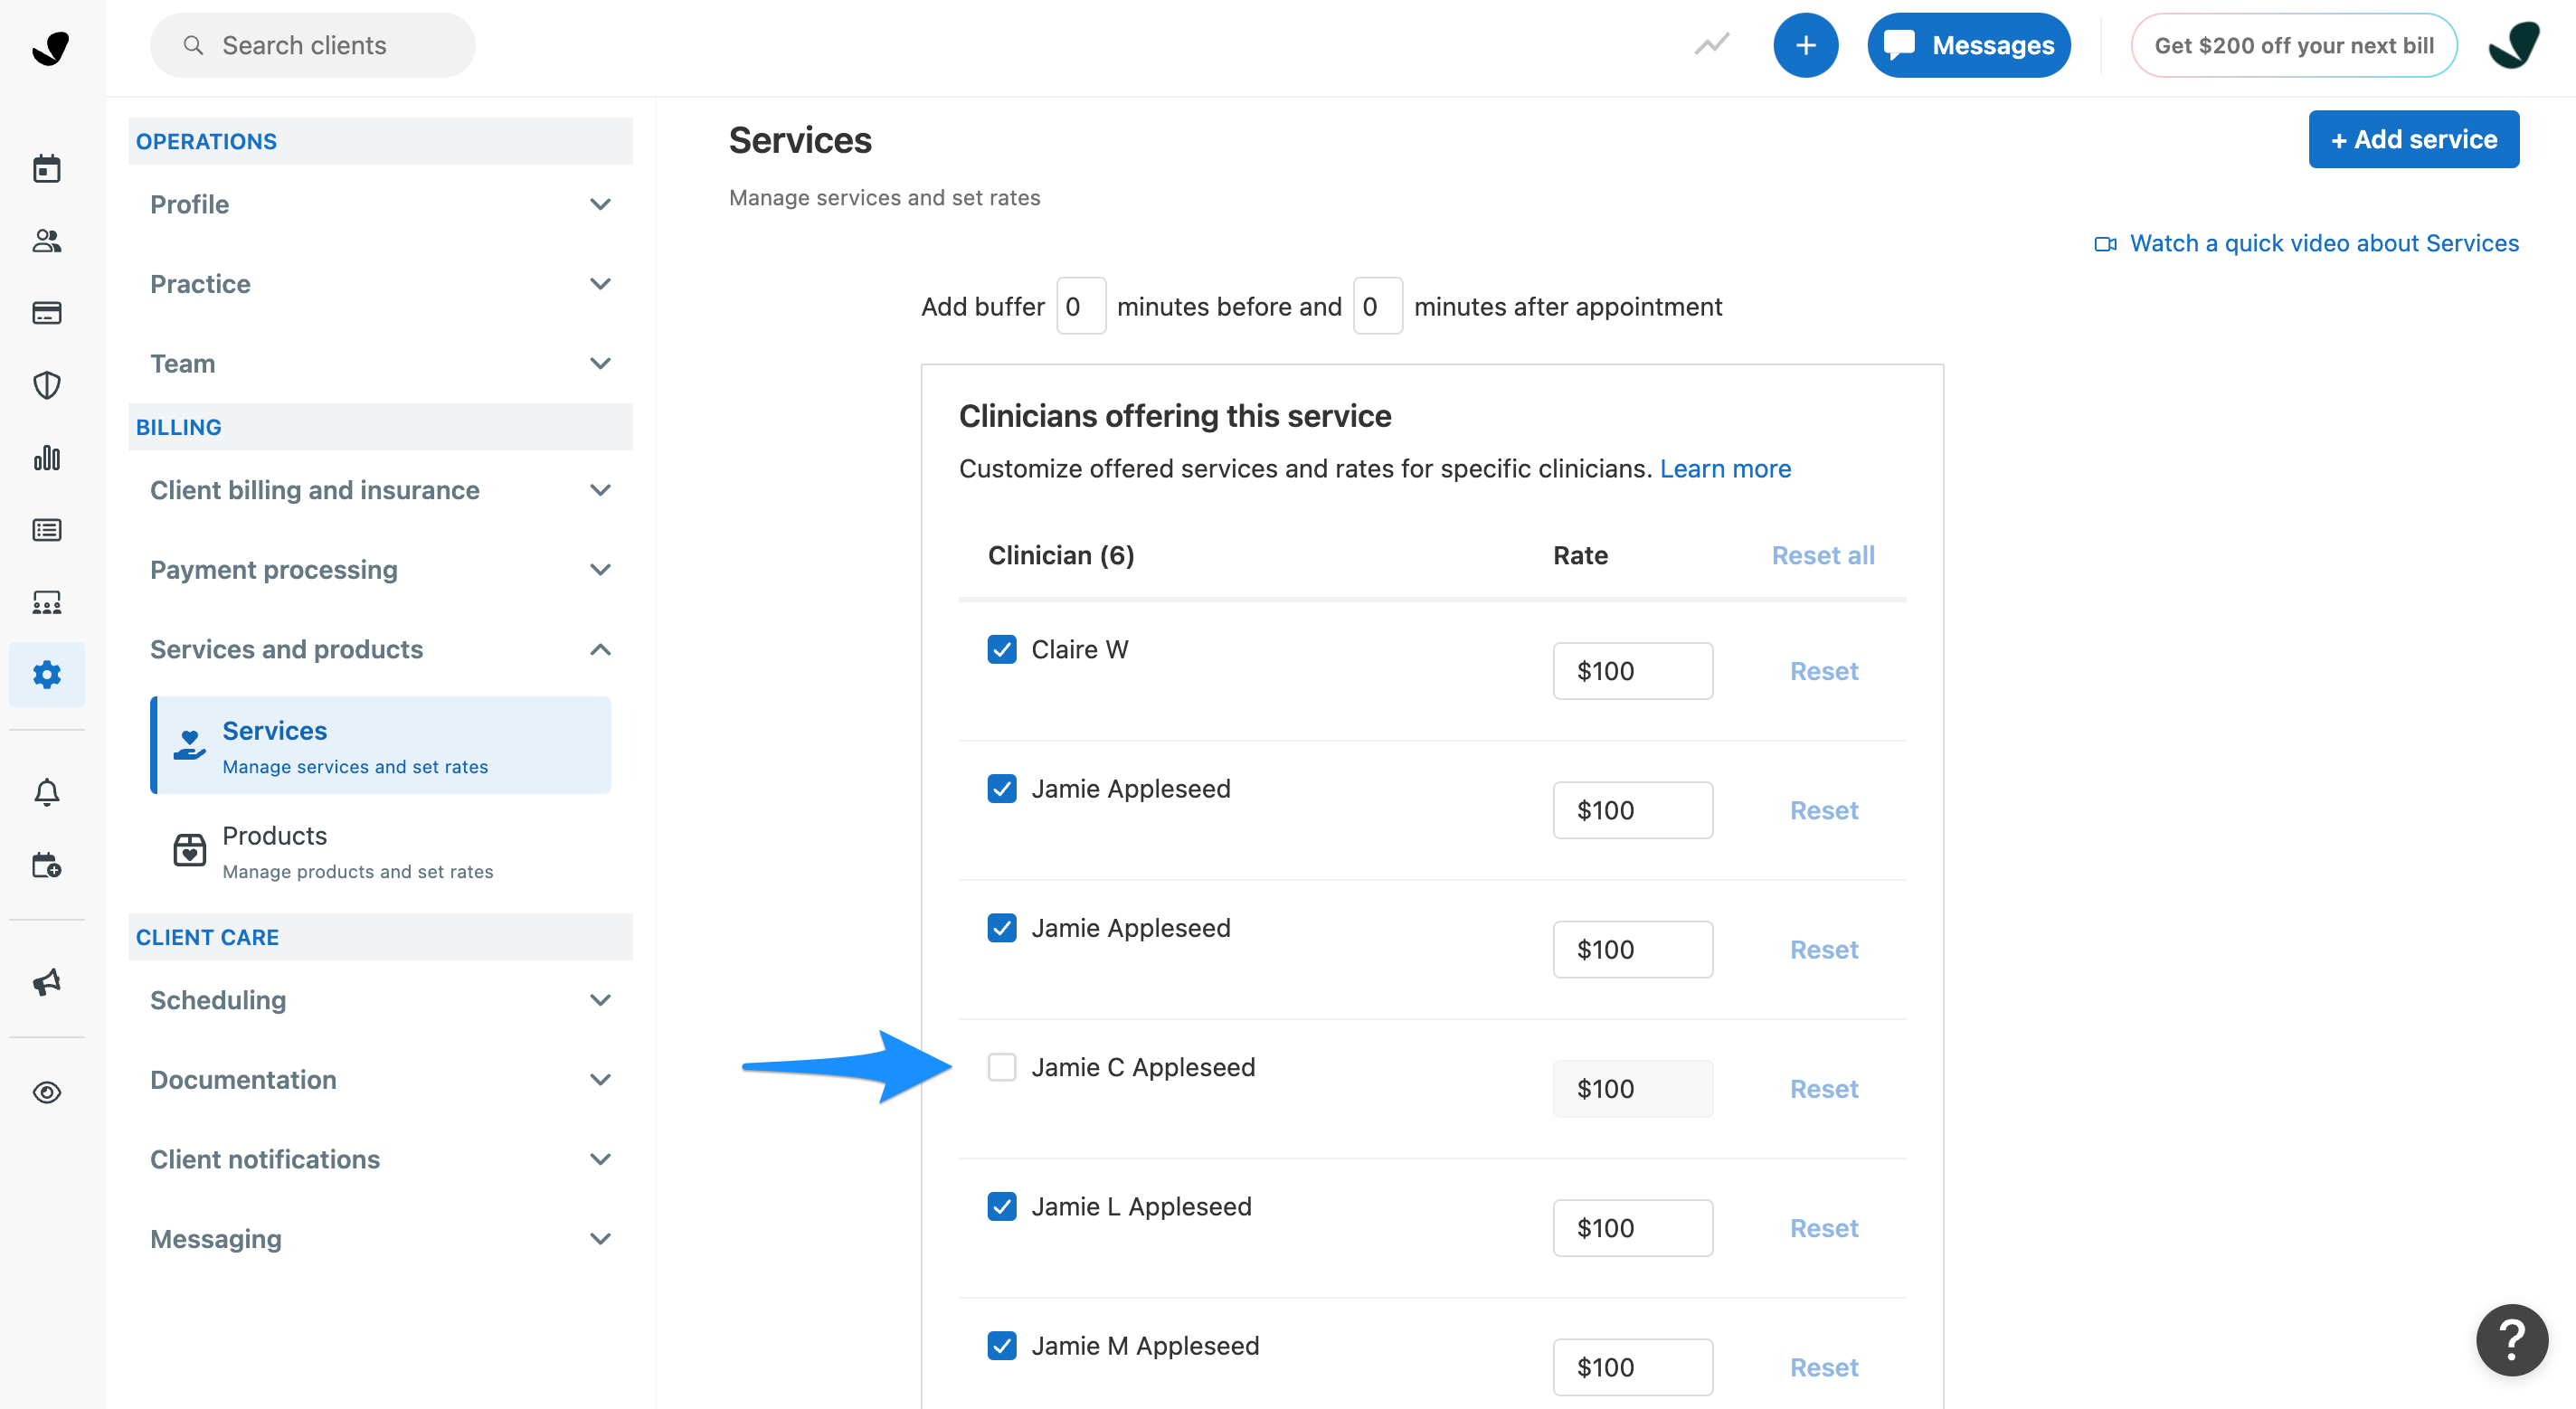
Task: Open the Calendar from the left sidebar
Action: pos(46,168)
